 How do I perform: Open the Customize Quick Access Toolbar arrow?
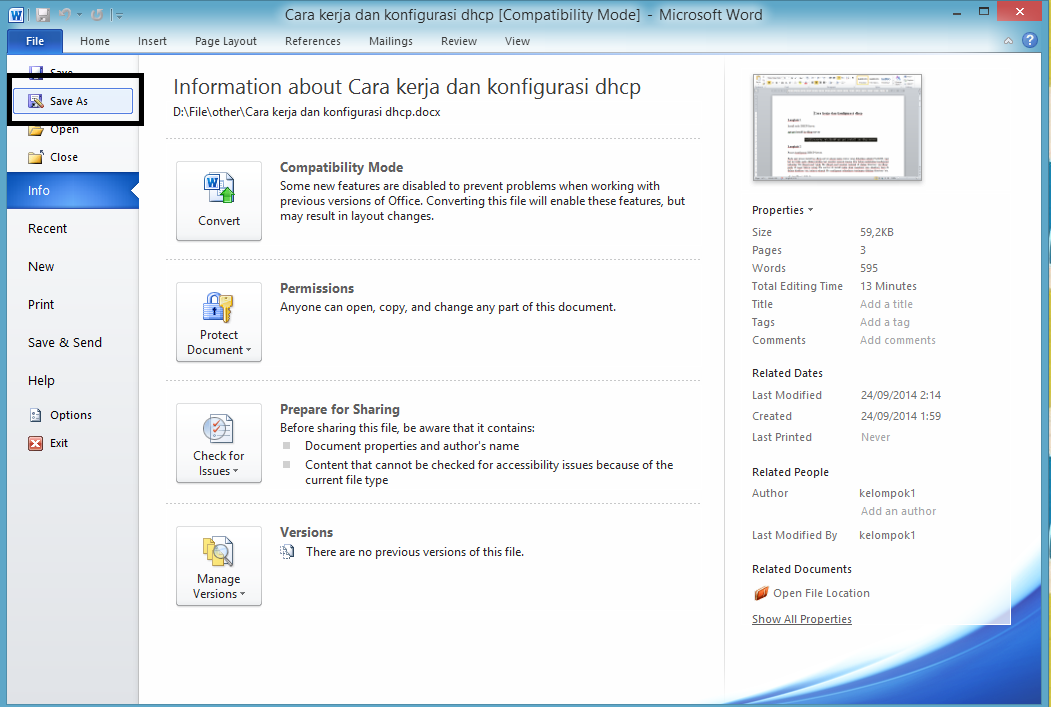(118, 15)
